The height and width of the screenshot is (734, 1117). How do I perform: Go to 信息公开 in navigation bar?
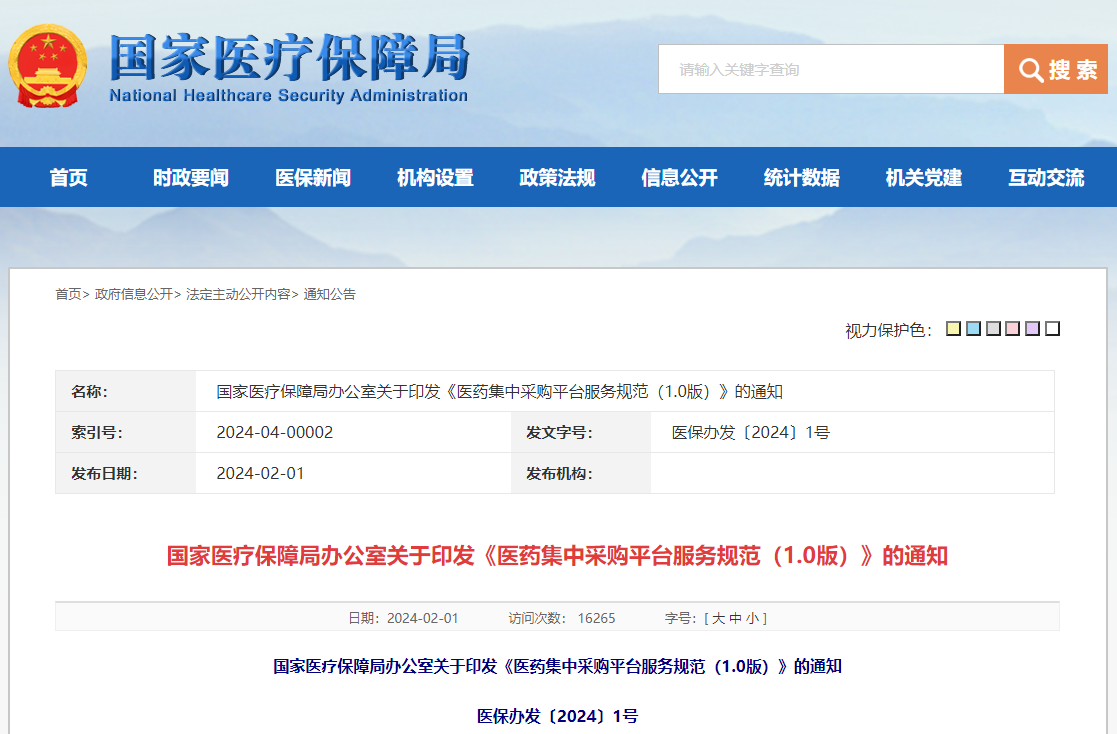(679, 178)
